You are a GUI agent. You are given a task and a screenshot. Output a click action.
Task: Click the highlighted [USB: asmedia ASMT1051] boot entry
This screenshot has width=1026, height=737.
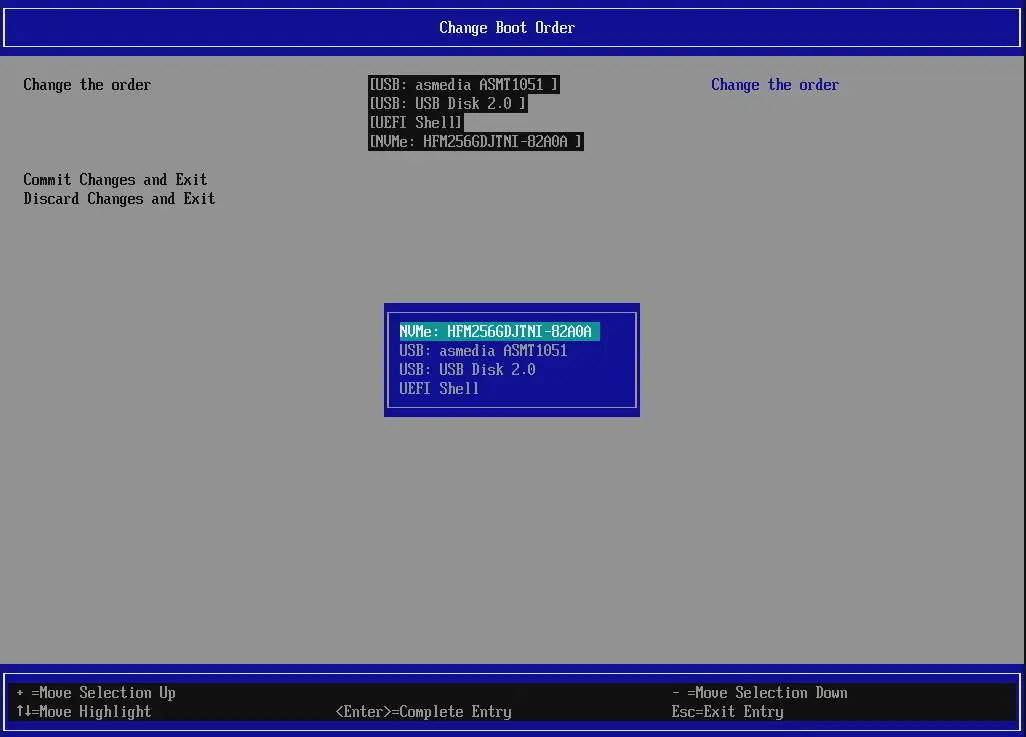pos(463,84)
